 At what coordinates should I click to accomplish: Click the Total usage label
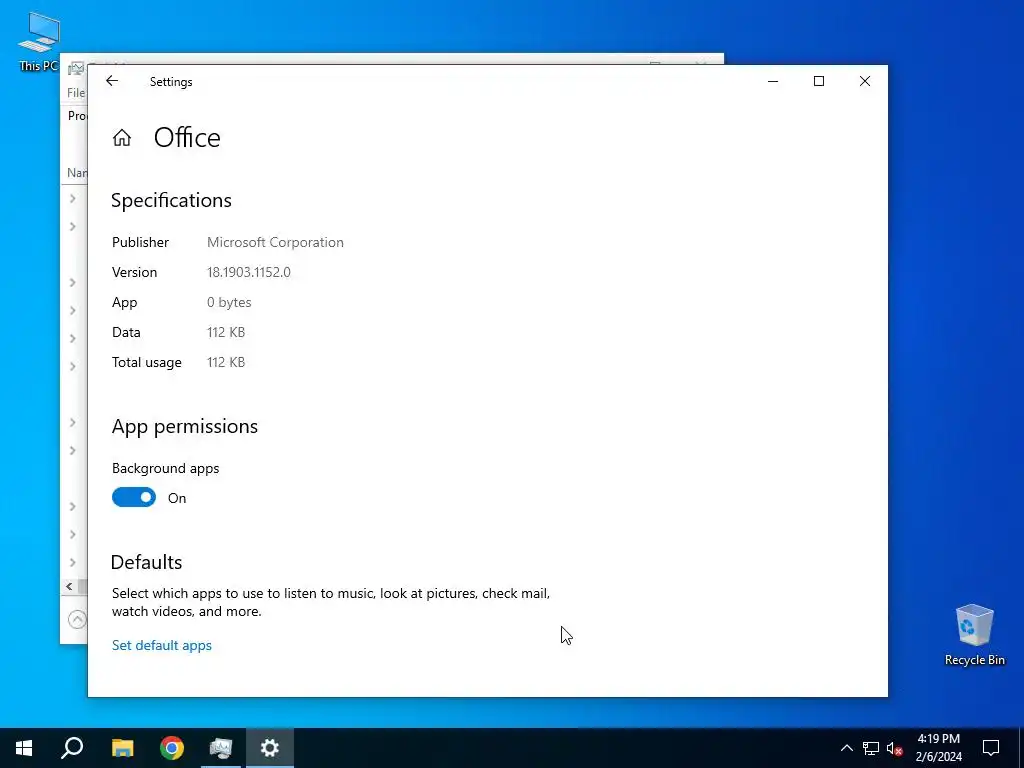tap(147, 362)
